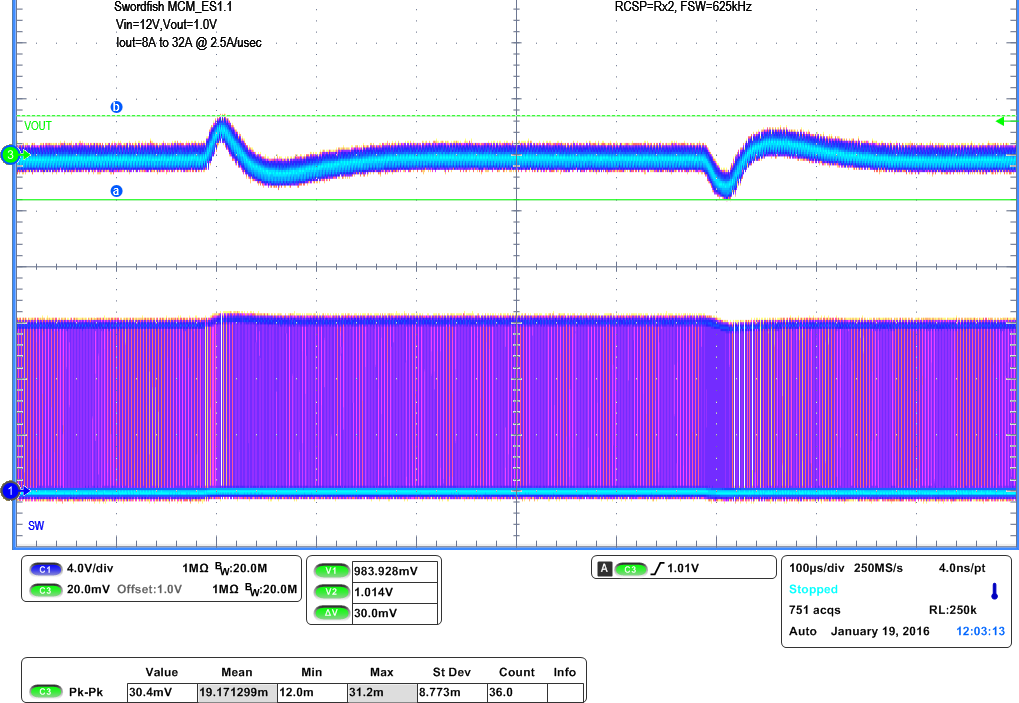Open the Auto trigger mode selector
The height and width of the screenshot is (703, 1019).
tap(805, 631)
